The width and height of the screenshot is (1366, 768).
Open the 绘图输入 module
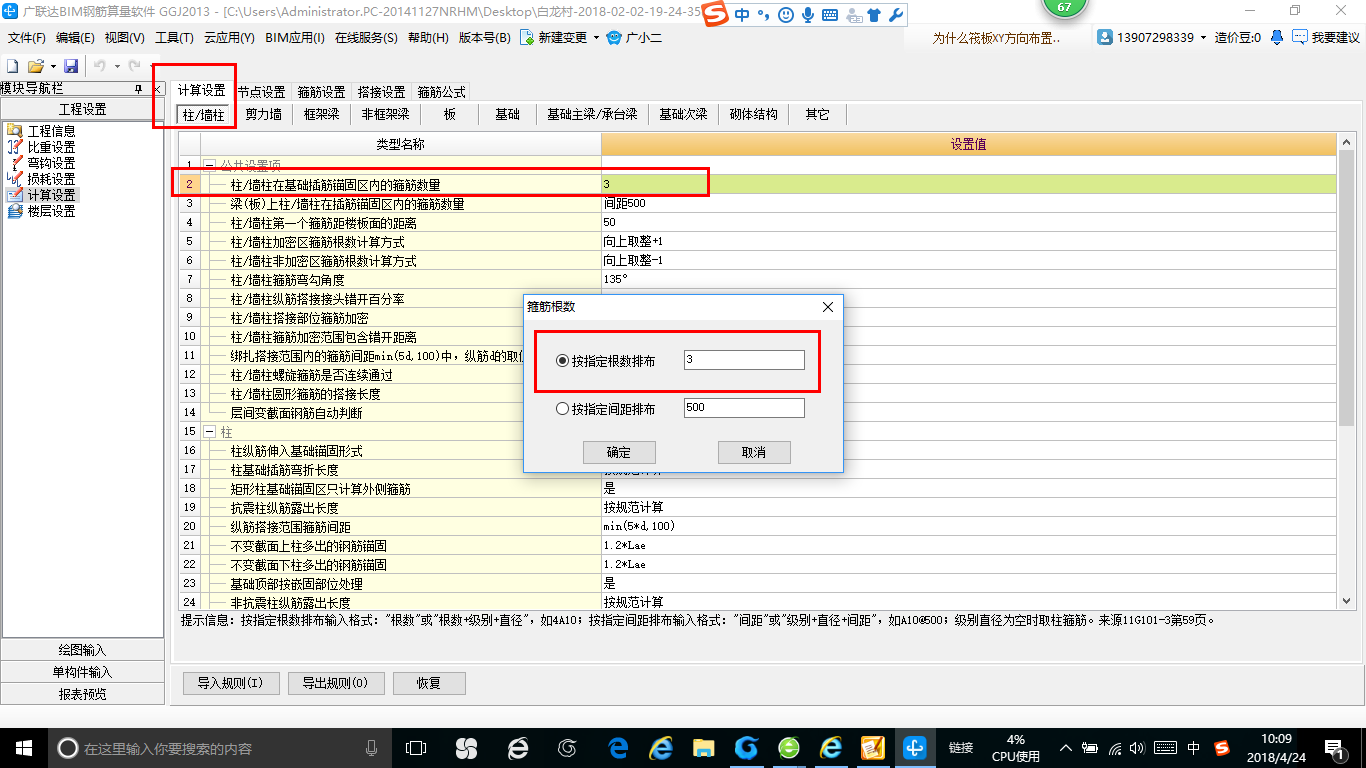(83, 650)
